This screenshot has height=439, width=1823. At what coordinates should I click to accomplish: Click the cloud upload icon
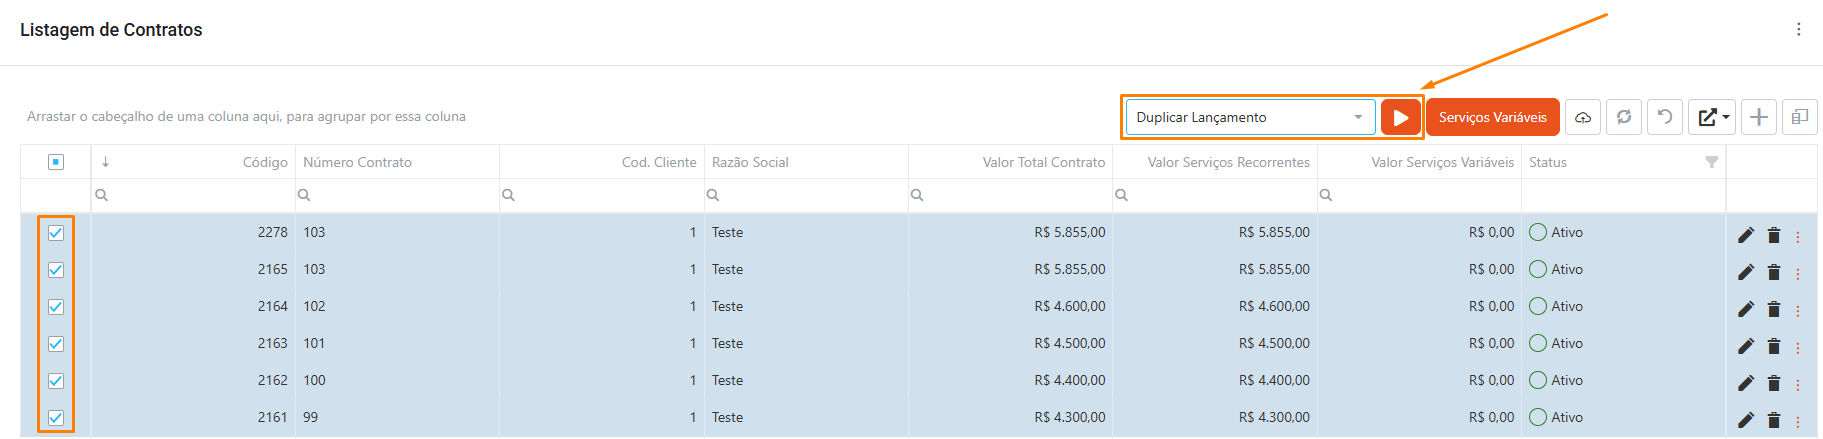tap(1583, 117)
